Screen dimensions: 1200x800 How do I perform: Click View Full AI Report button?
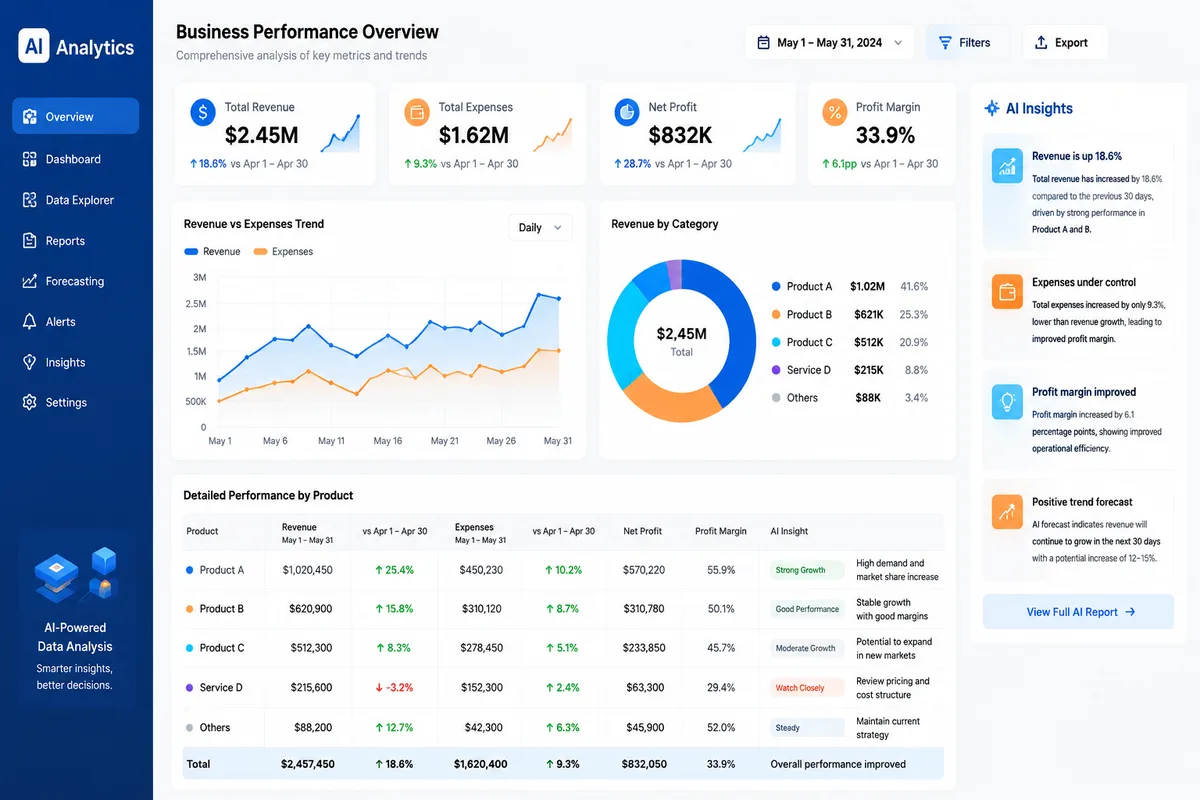click(x=1080, y=612)
